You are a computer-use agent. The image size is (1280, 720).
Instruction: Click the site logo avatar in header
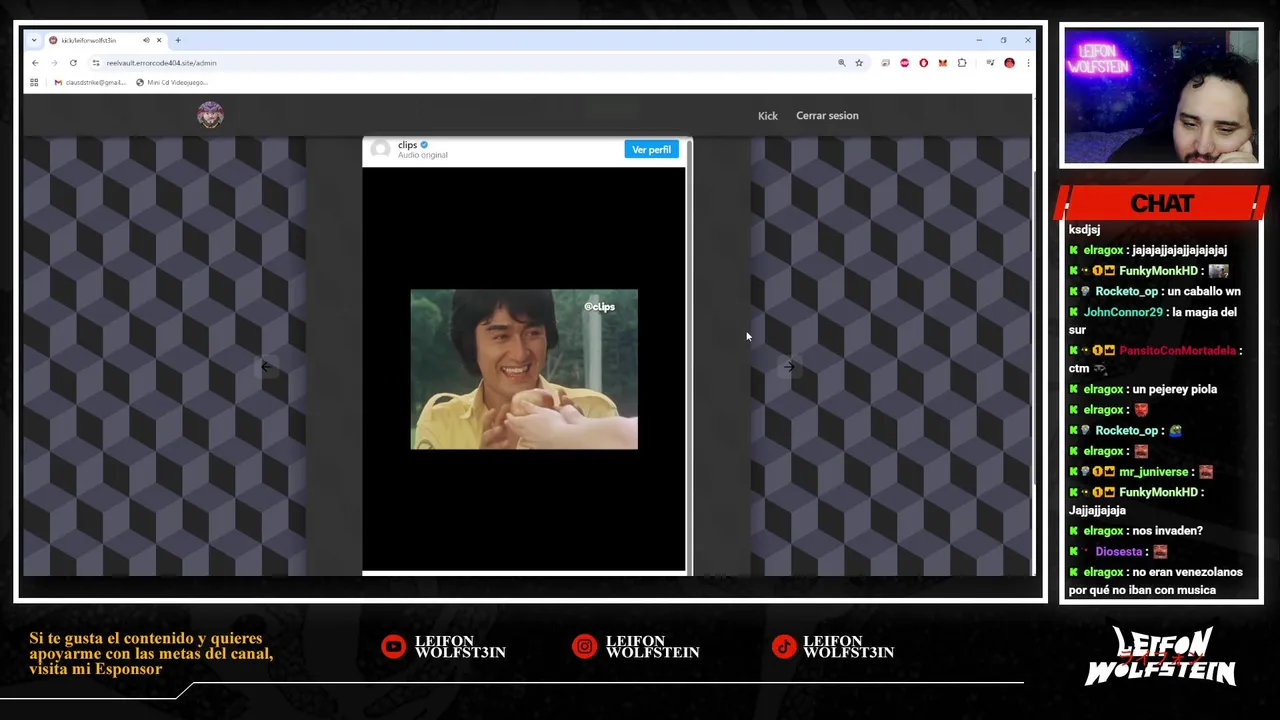[x=210, y=115]
